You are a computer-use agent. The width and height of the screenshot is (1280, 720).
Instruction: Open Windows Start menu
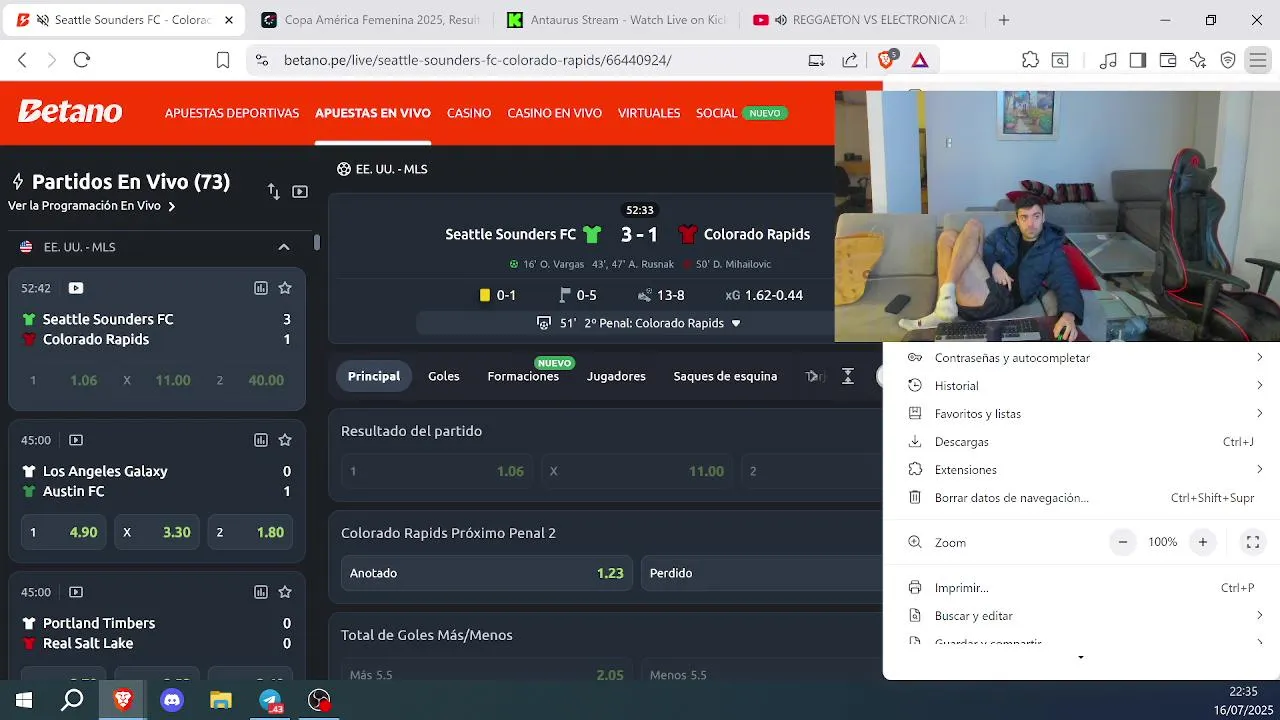click(x=24, y=700)
